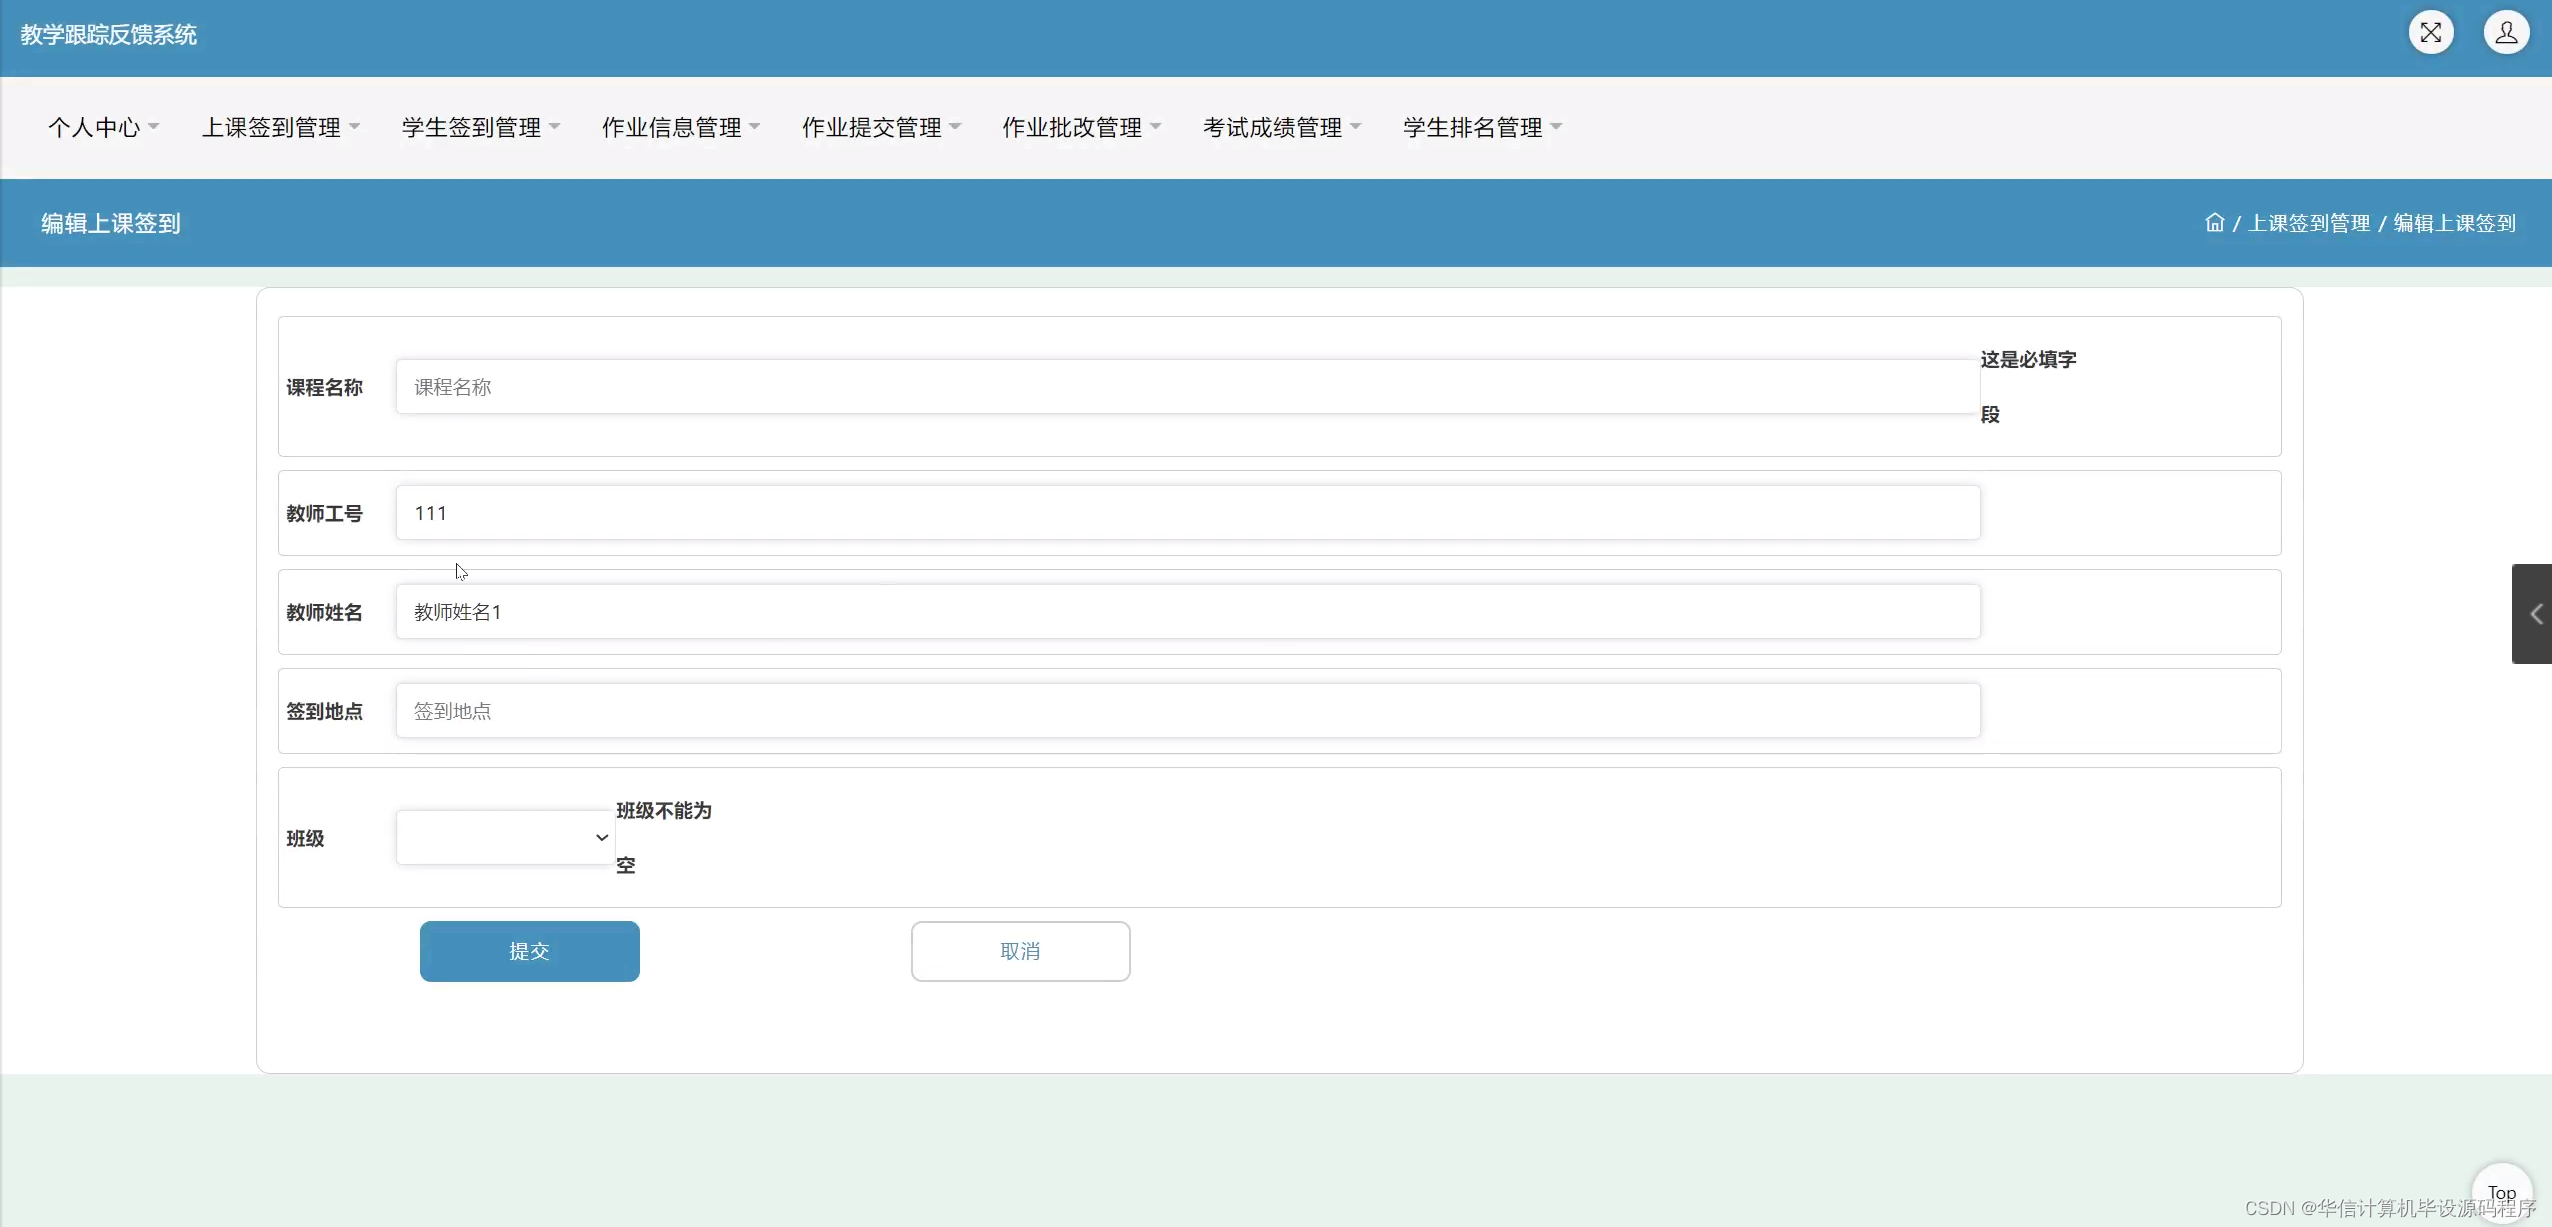Viewport: 2552px width, 1227px height.
Task: Open the user profile icon
Action: pyautogui.click(x=2506, y=33)
